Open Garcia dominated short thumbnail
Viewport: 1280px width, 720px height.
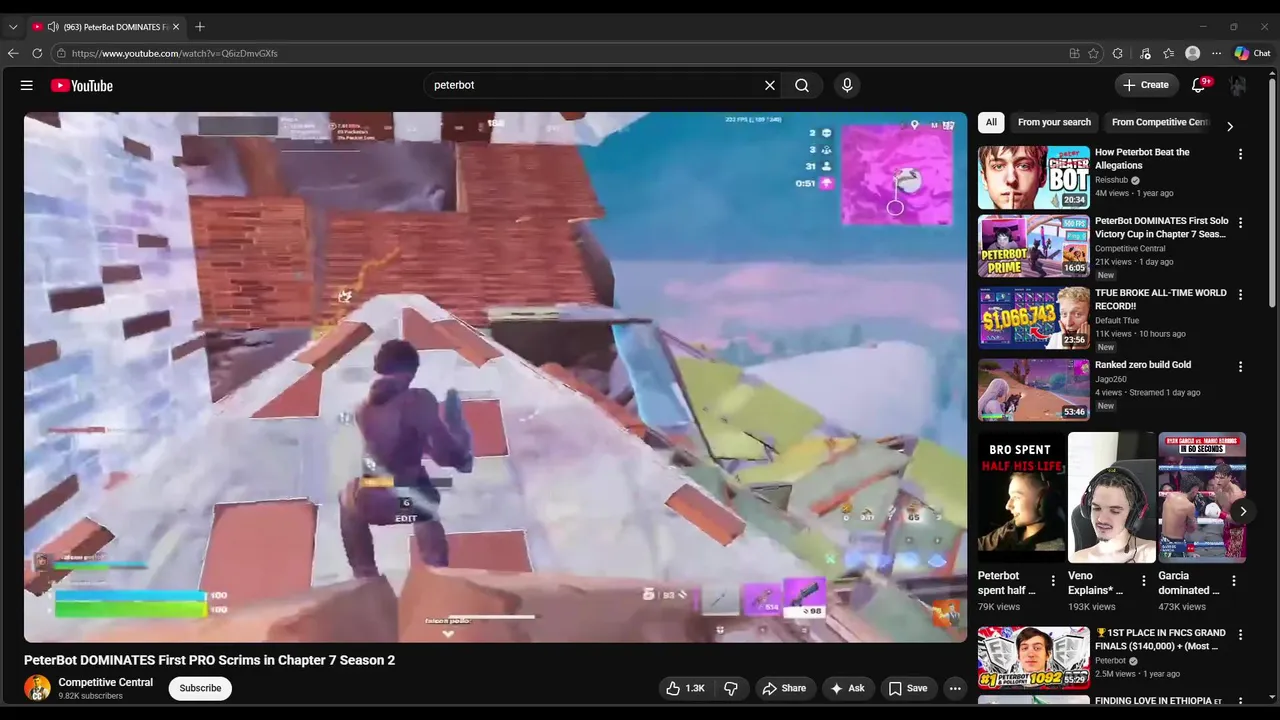tap(1202, 497)
